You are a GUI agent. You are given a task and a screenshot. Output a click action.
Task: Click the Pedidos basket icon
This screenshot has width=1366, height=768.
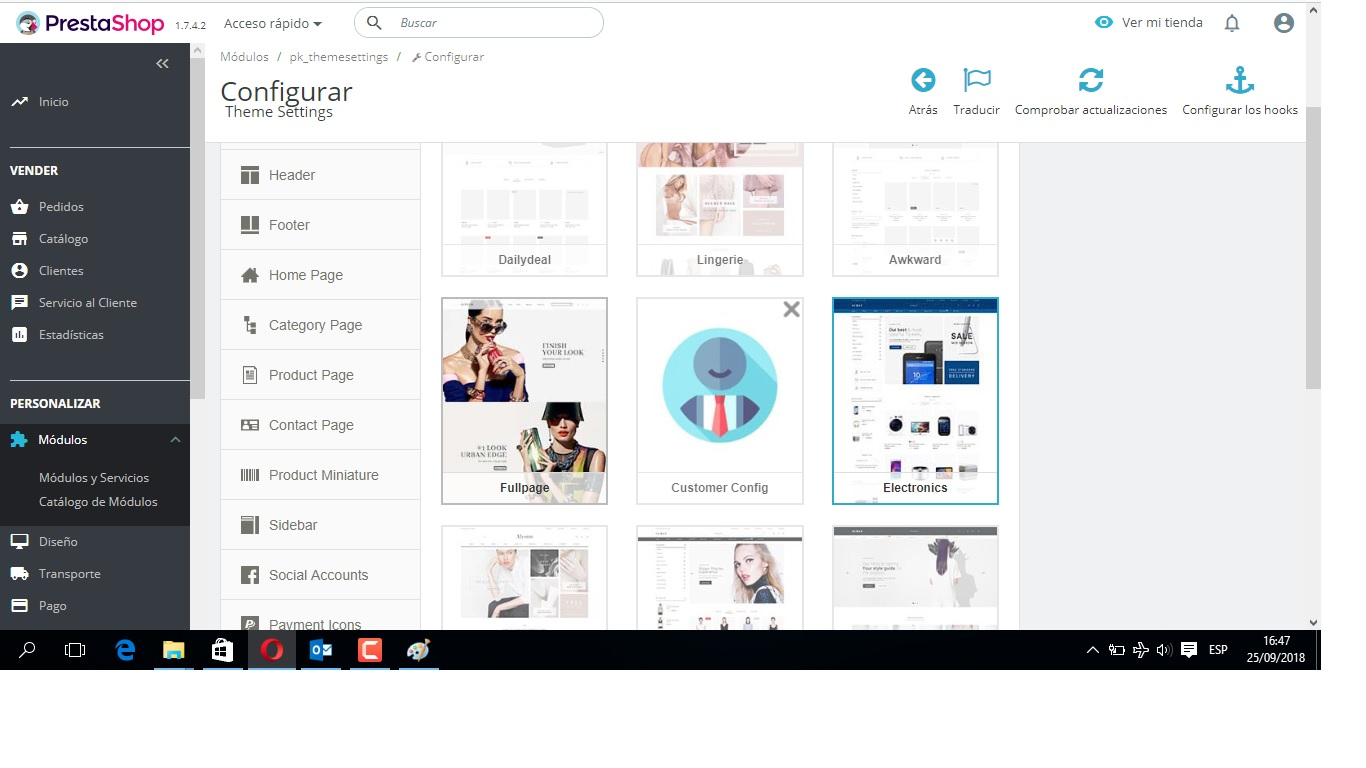tap(19, 207)
